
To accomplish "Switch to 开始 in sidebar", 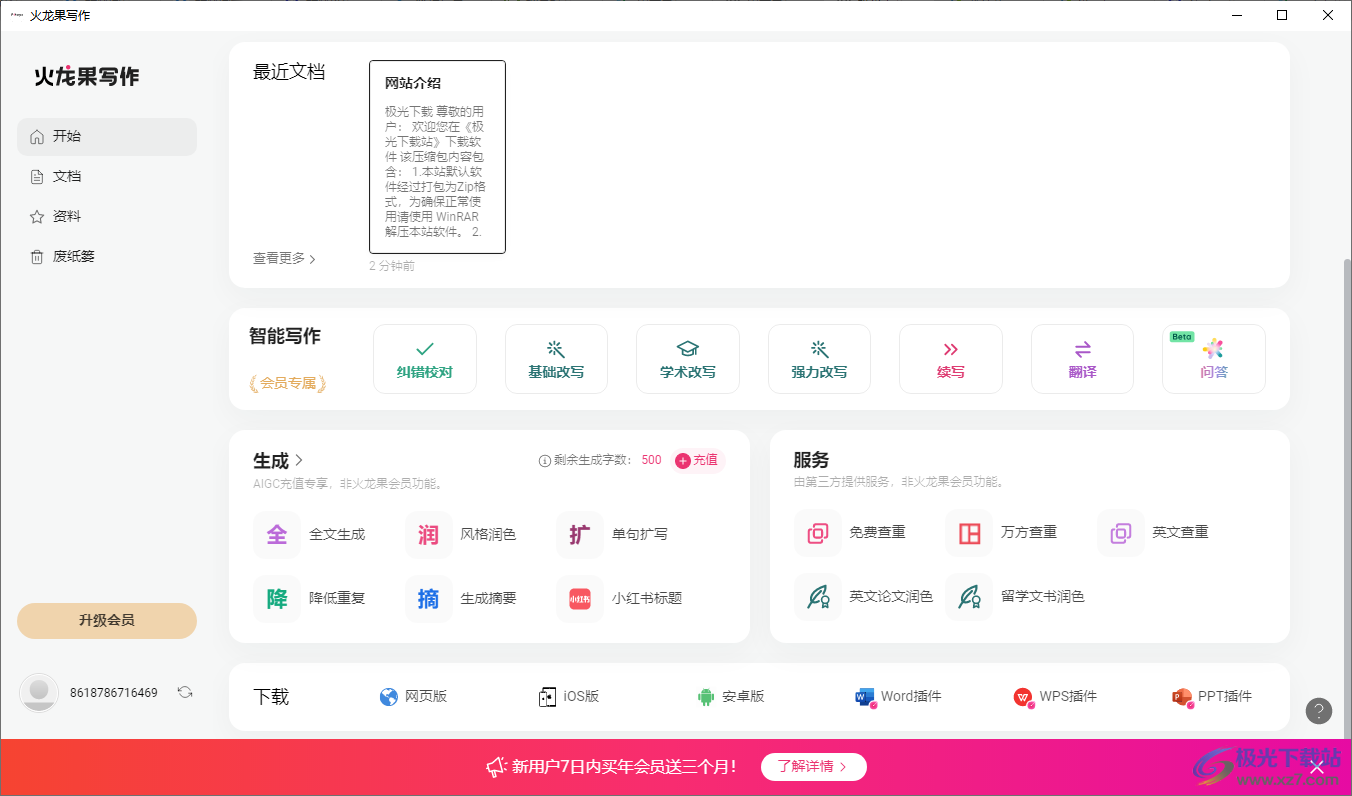I will pos(107,137).
